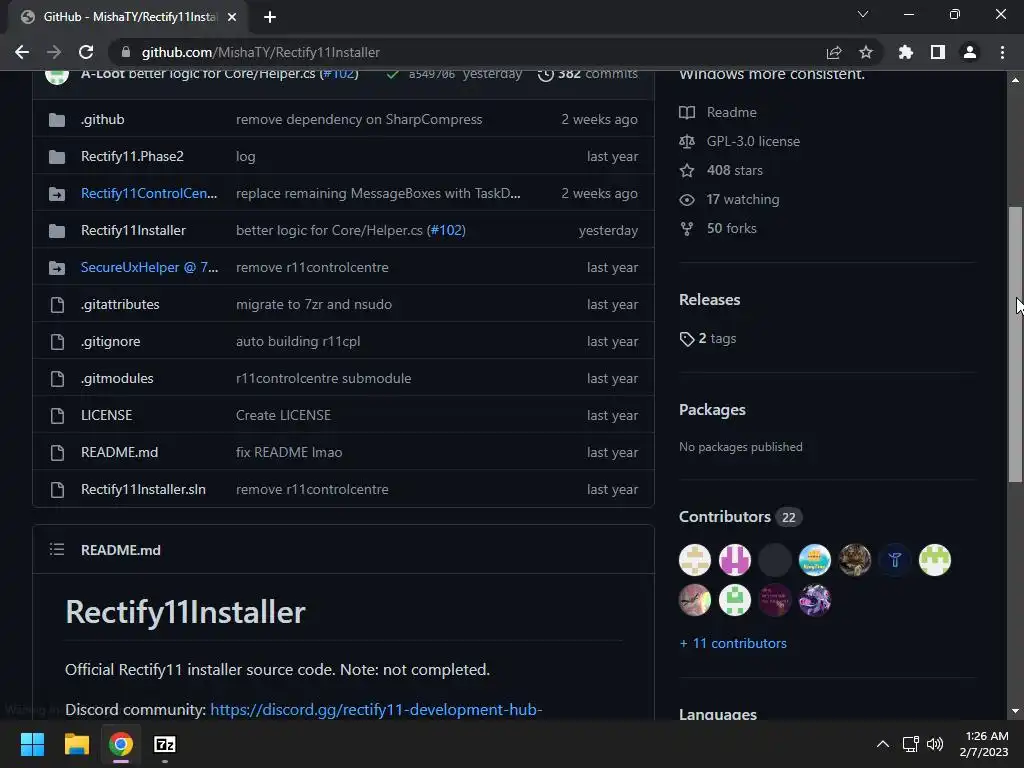Viewport: 1024px width, 768px height.
Task: Open the Chrome three-dot menu
Action: tap(1002, 52)
